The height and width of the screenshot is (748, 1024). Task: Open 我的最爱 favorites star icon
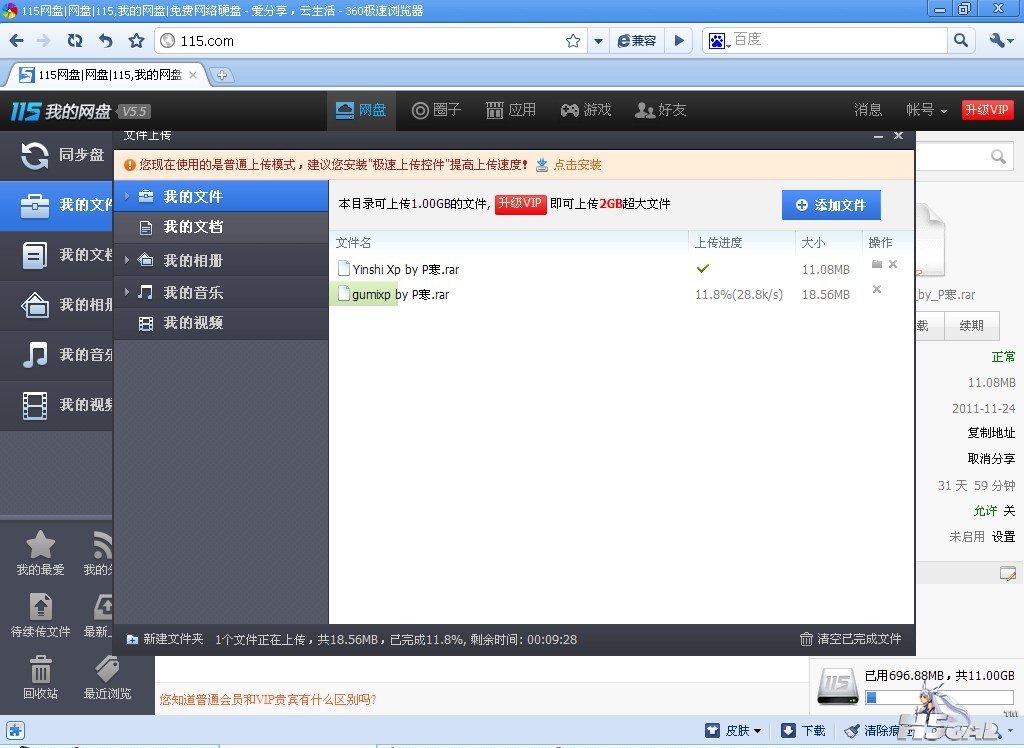tap(40, 545)
